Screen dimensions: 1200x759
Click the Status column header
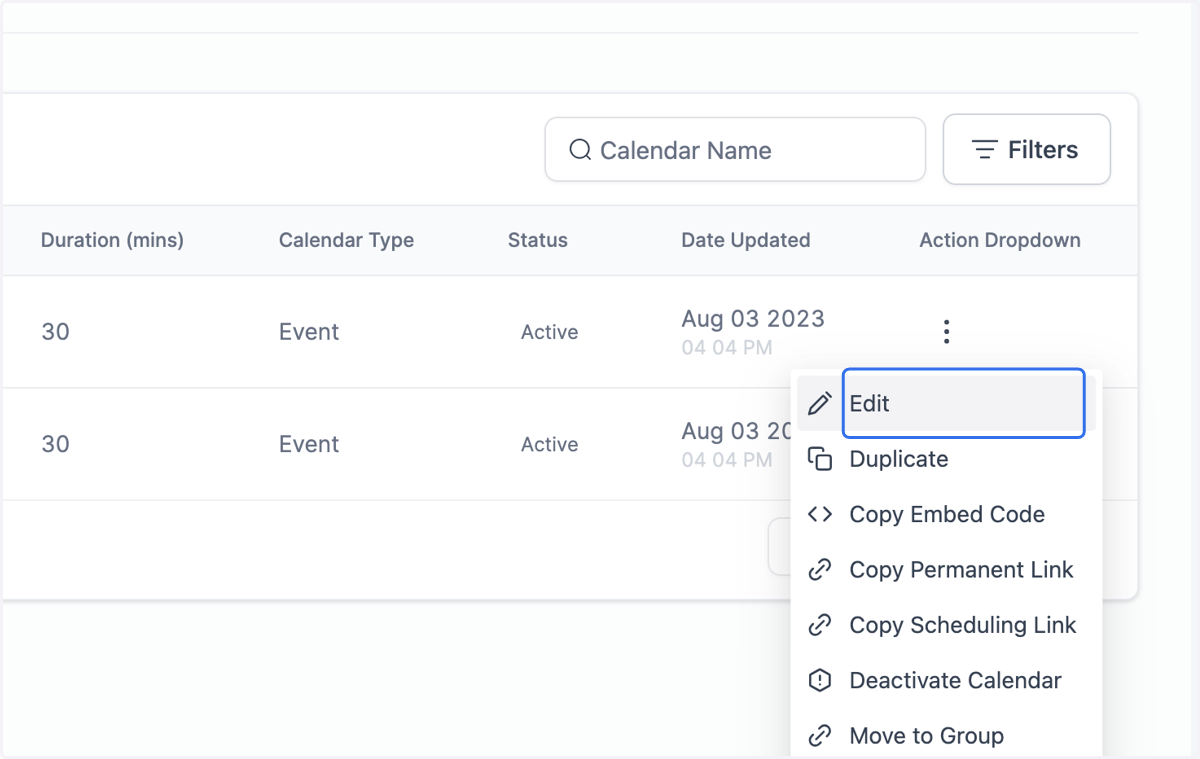pos(538,240)
